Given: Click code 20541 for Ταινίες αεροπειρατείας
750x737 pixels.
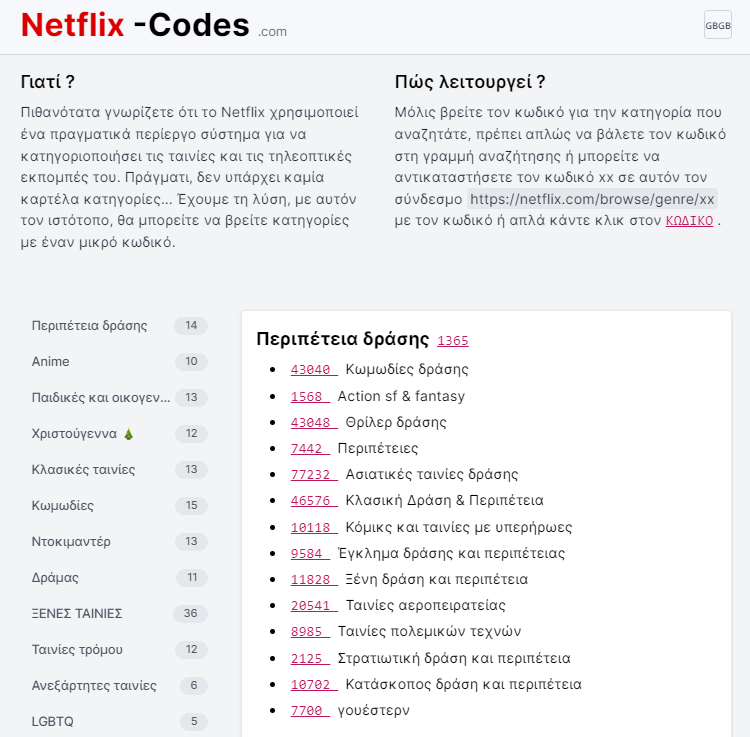Looking at the screenshot, I should (314, 605).
